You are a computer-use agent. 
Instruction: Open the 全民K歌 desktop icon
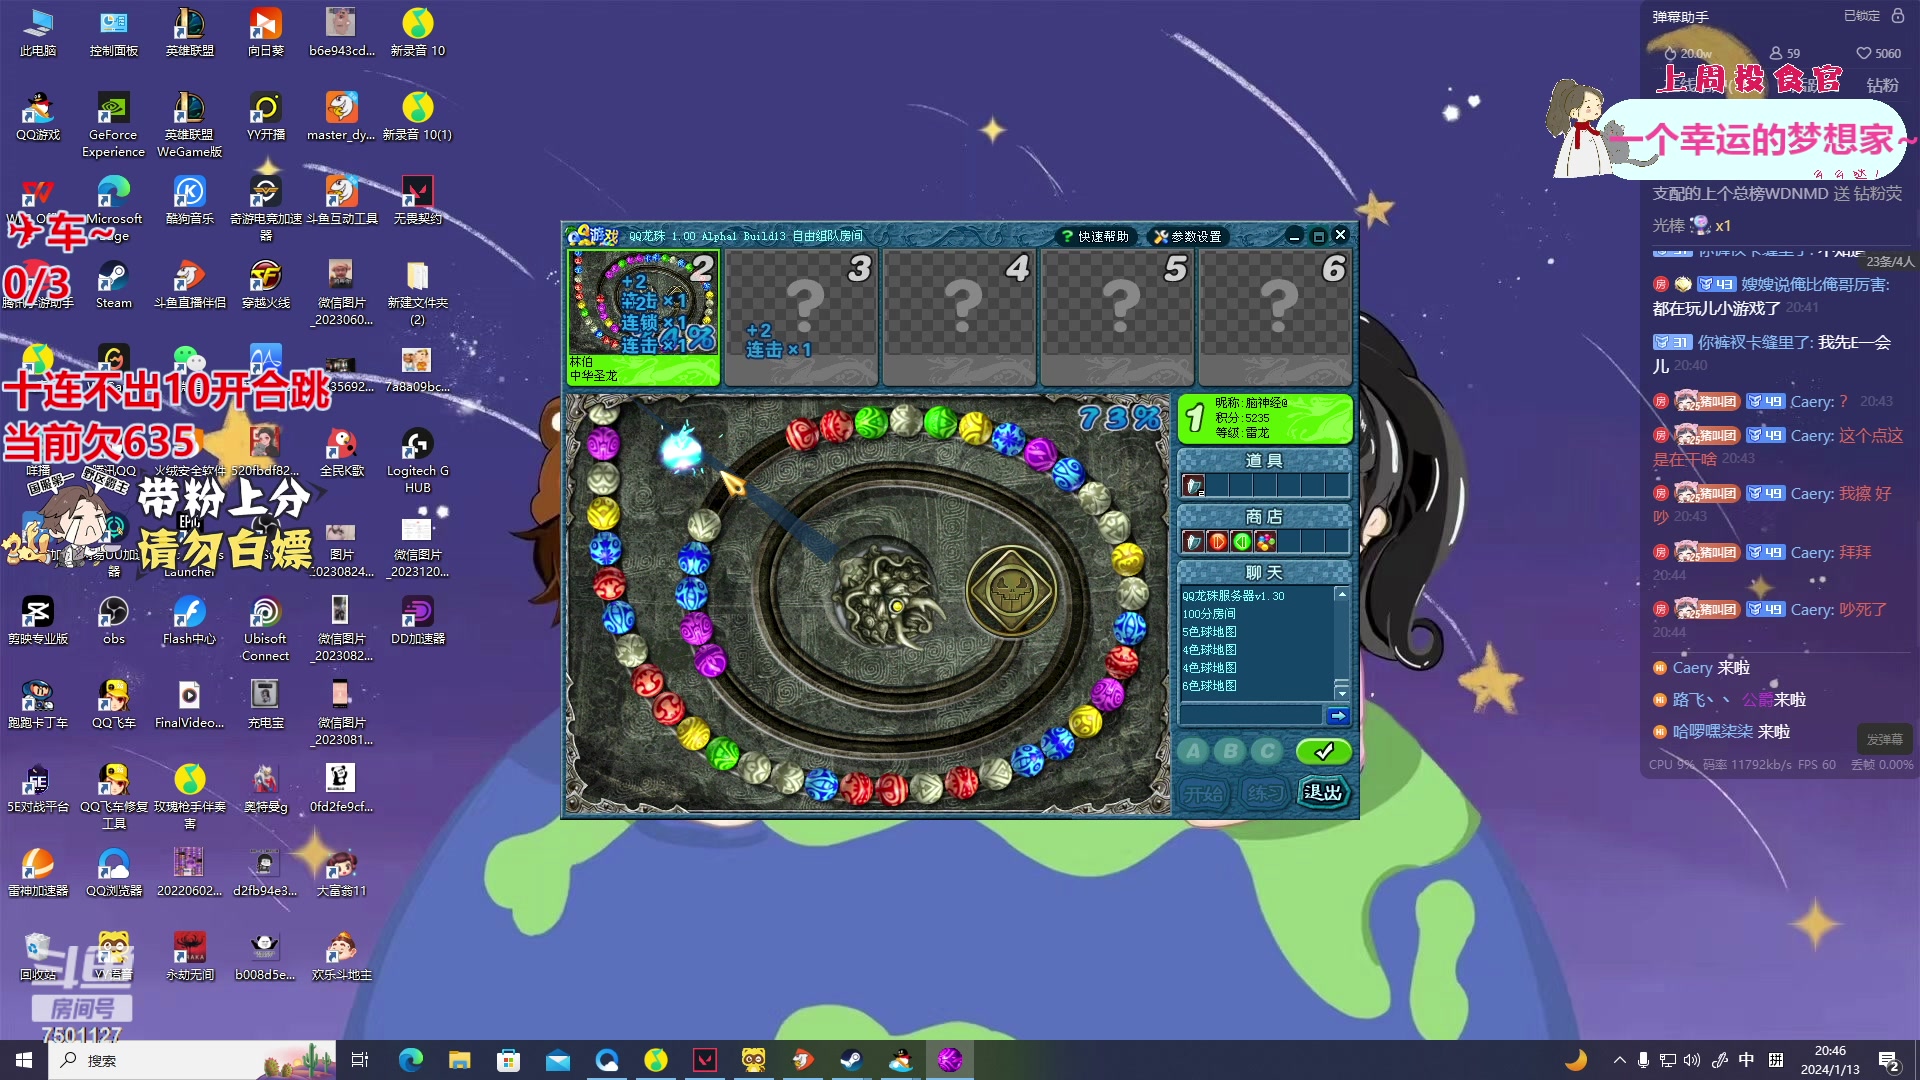tap(342, 452)
